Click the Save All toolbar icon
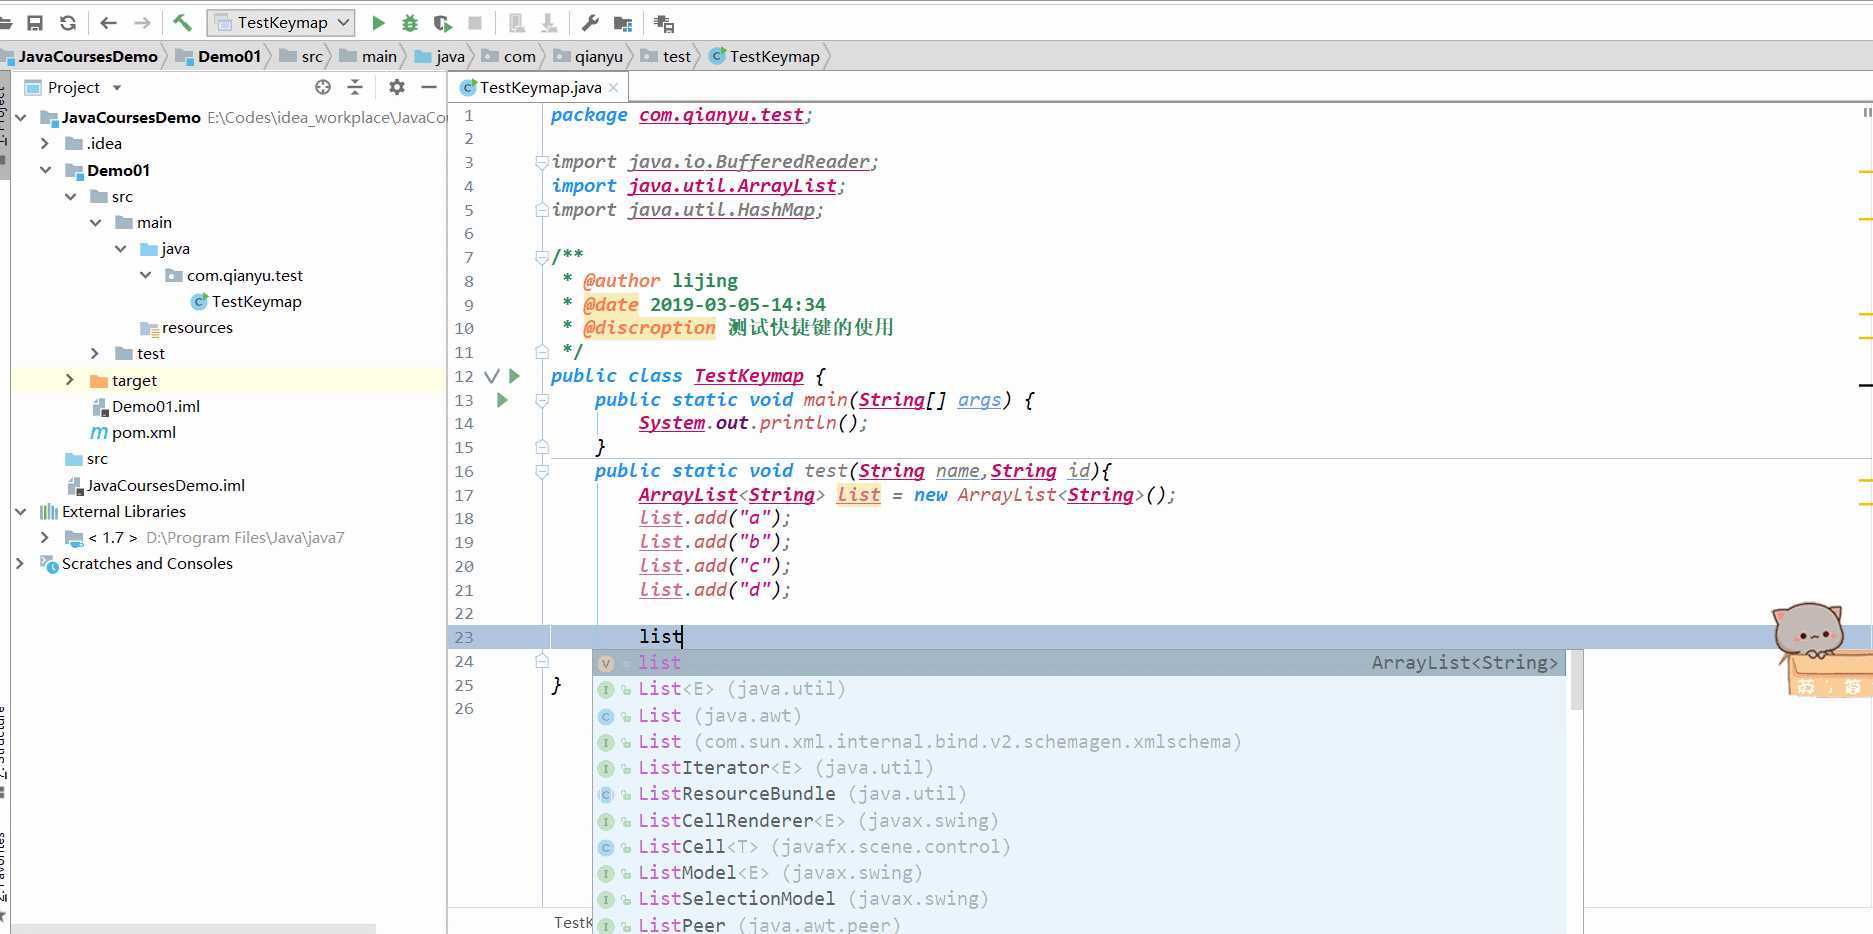This screenshot has height=934, width=1873. [35, 22]
